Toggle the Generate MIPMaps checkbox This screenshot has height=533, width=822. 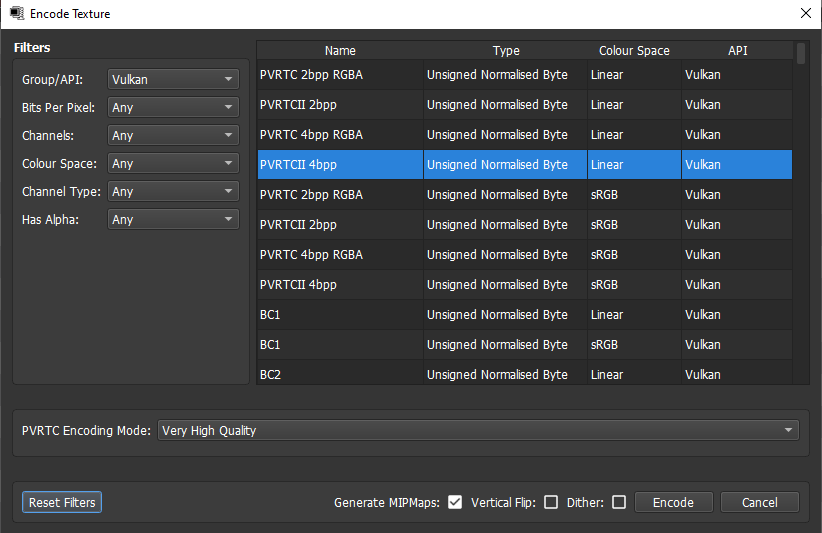(x=455, y=502)
